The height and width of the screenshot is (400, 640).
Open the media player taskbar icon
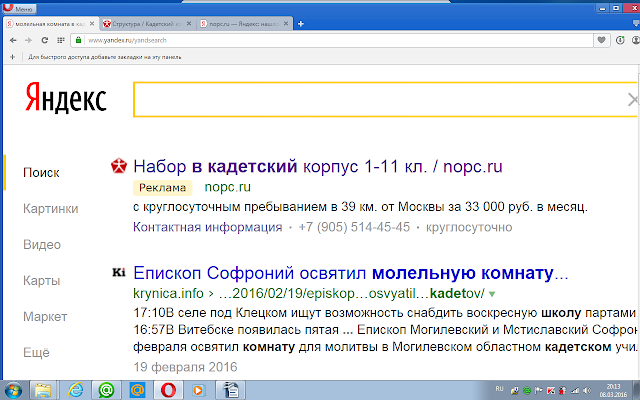pyautogui.click(x=198, y=391)
